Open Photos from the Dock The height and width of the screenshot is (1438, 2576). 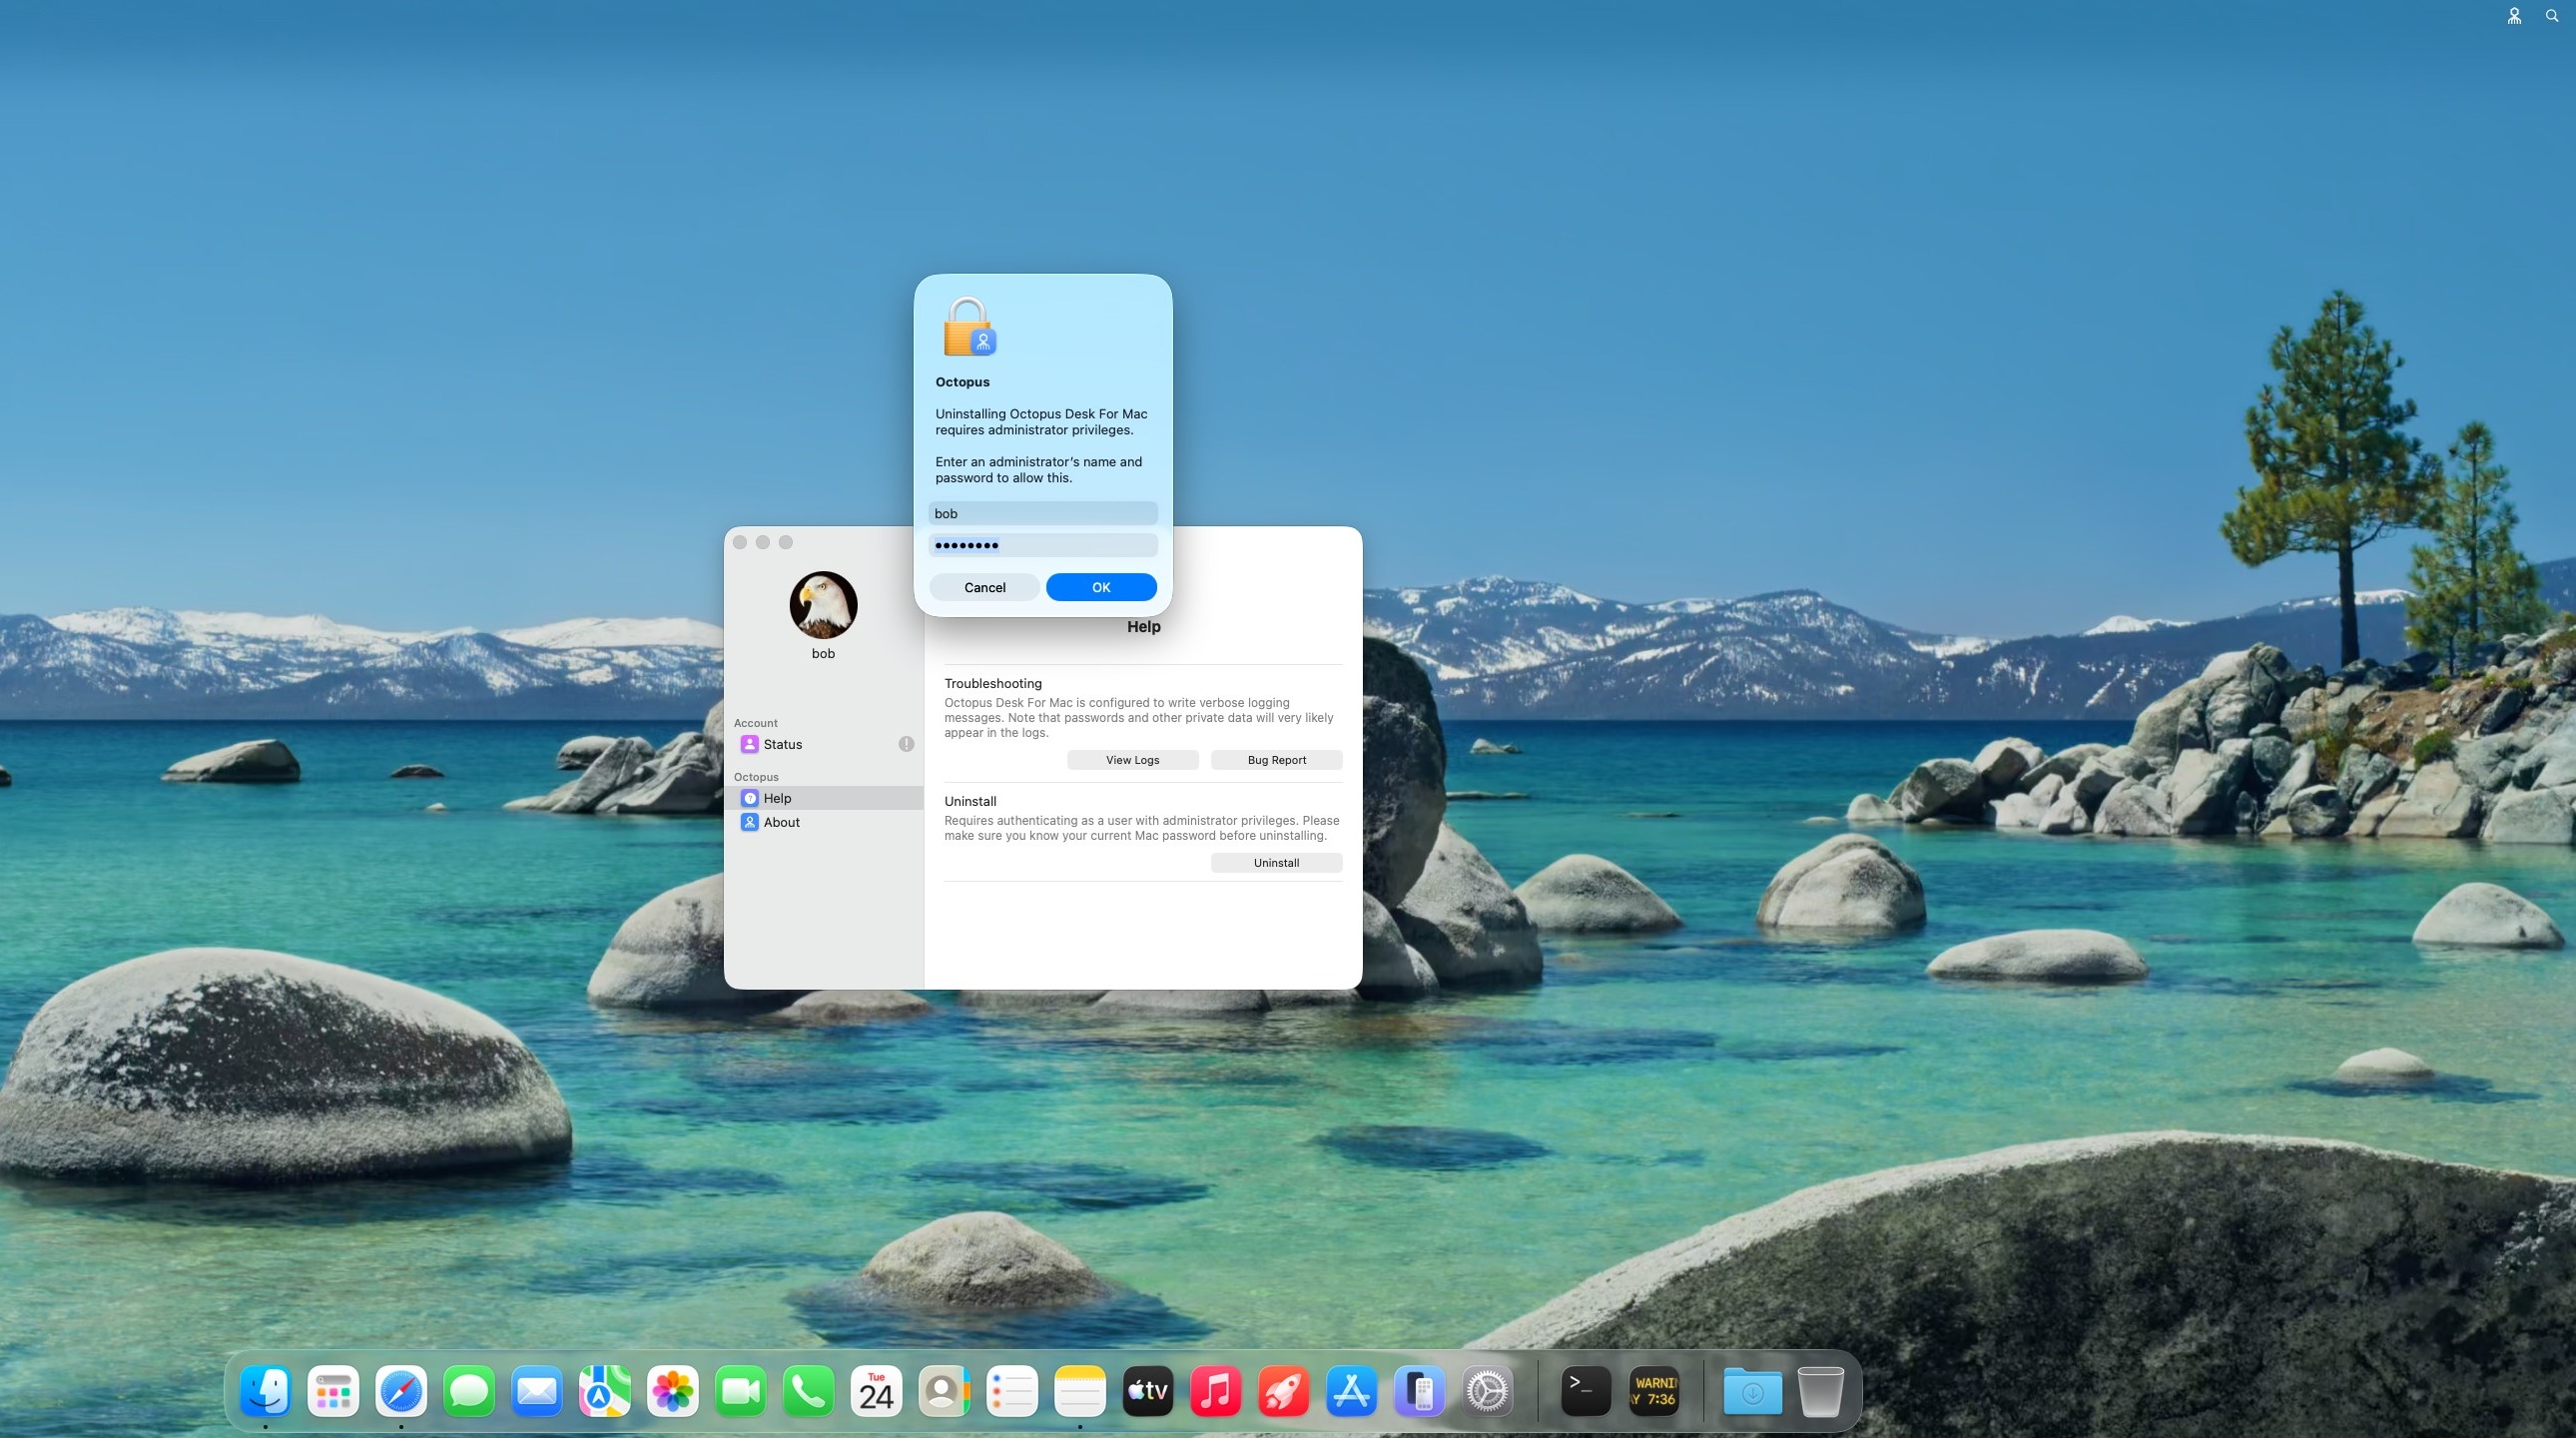(x=673, y=1391)
